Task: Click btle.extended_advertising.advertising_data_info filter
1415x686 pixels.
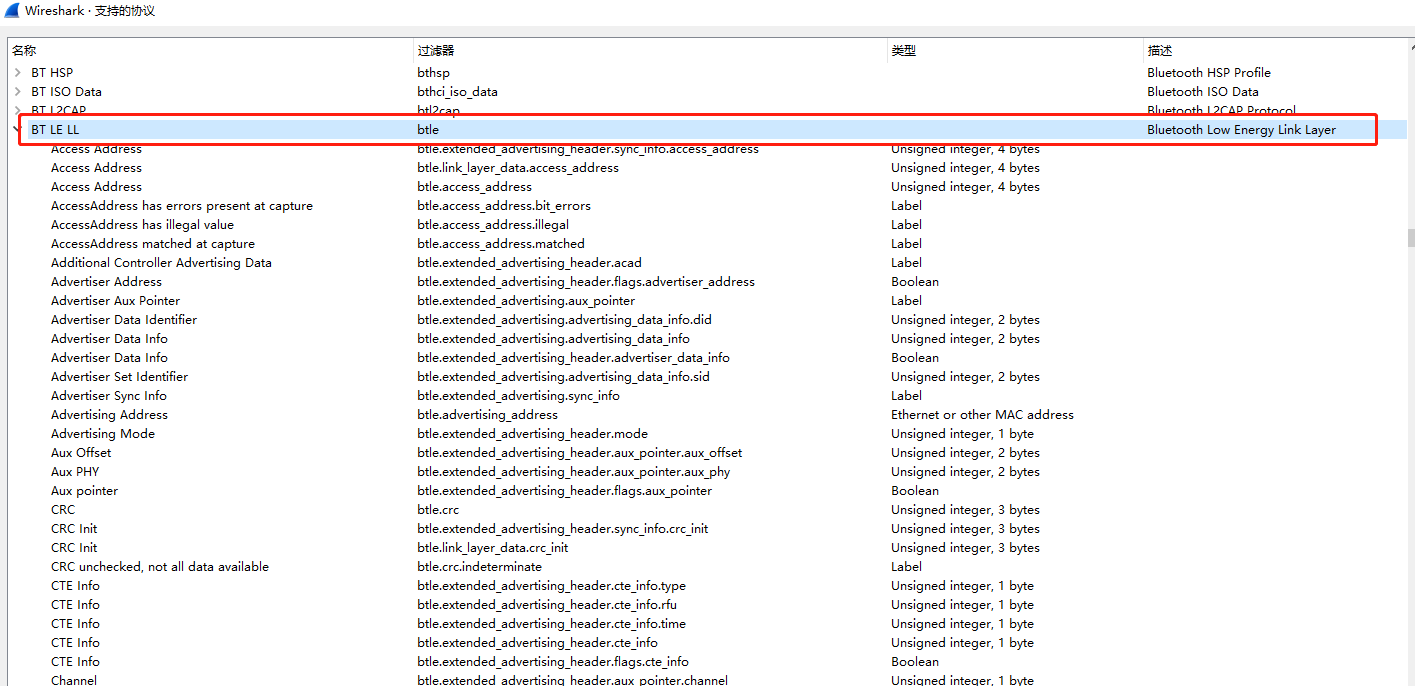Action: click(553, 339)
